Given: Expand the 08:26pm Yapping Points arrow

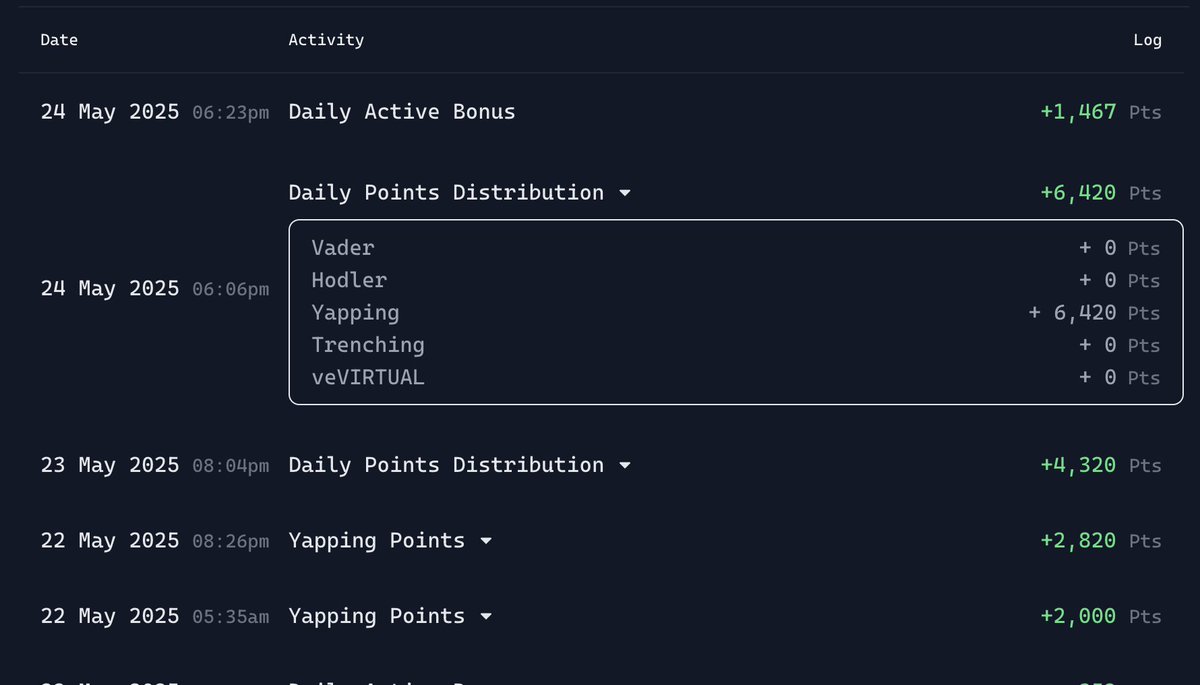Looking at the screenshot, I should tap(486, 541).
